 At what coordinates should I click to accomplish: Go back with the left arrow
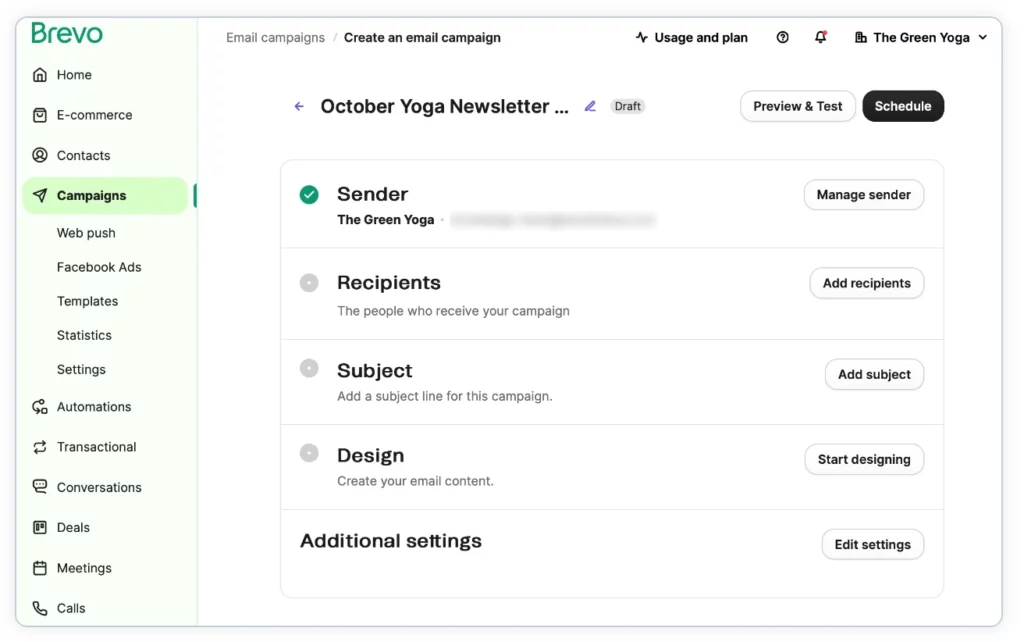pos(299,106)
